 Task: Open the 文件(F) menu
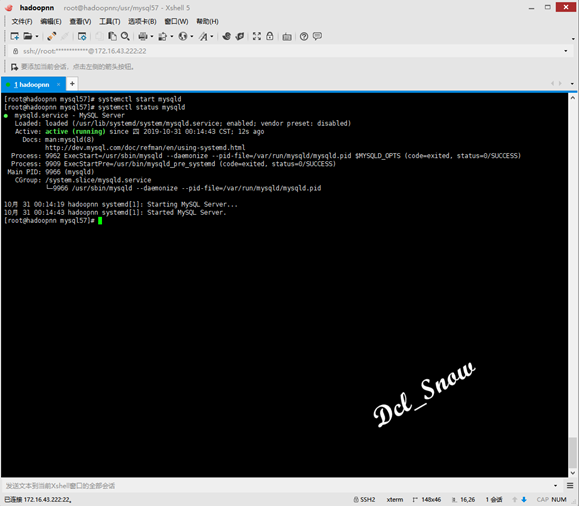coord(22,21)
